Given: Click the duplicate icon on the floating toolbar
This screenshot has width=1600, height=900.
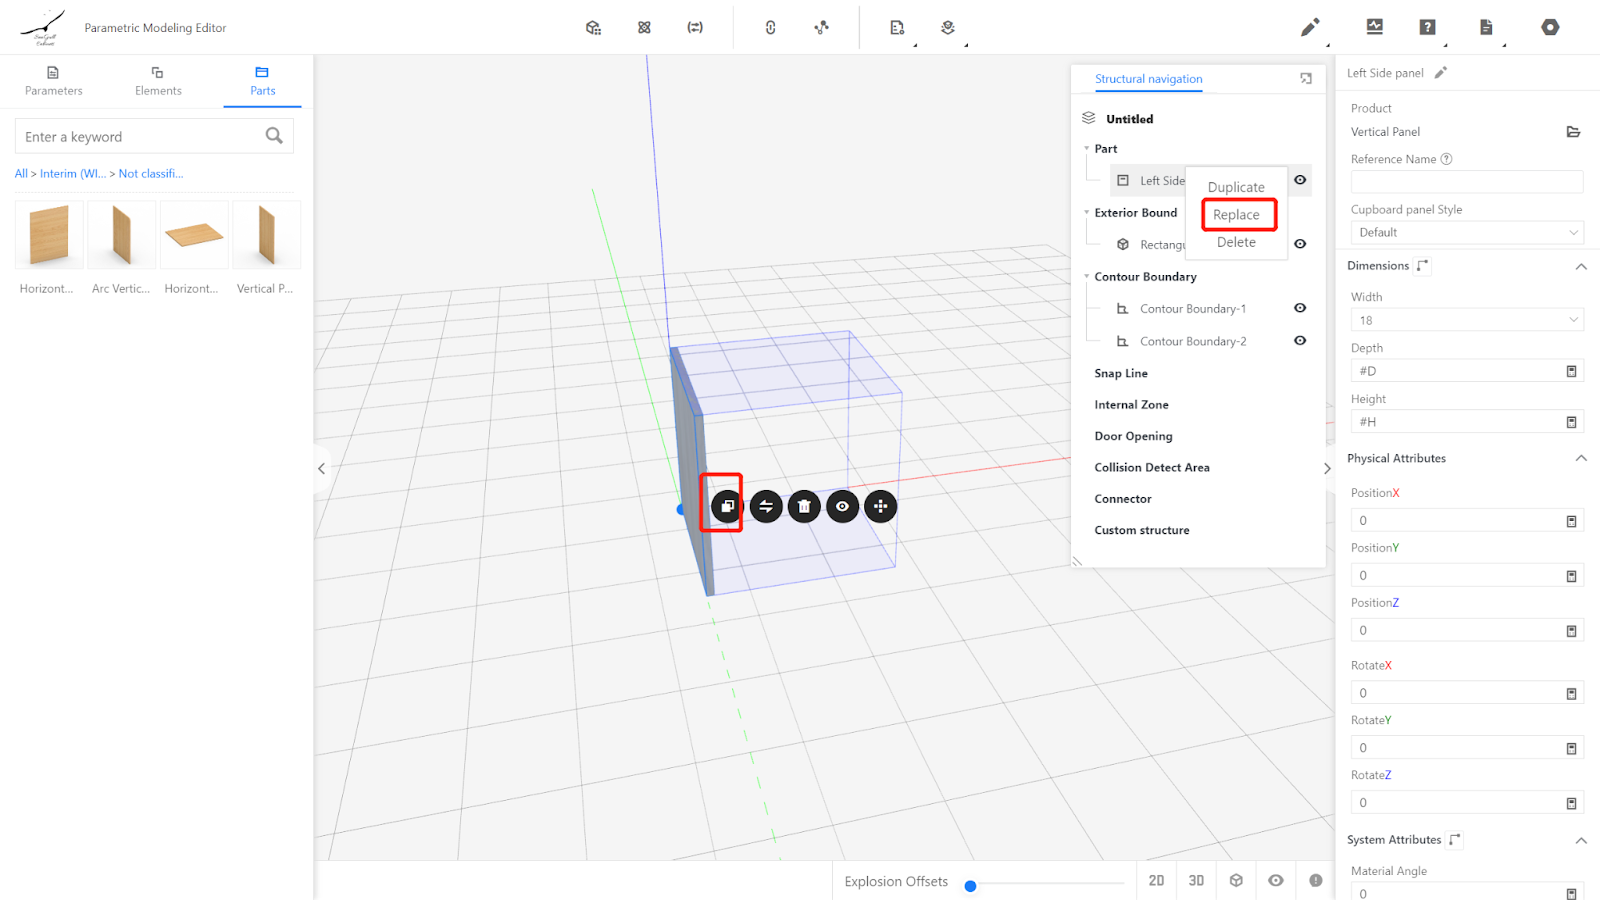Looking at the screenshot, I should pyautogui.click(x=727, y=506).
